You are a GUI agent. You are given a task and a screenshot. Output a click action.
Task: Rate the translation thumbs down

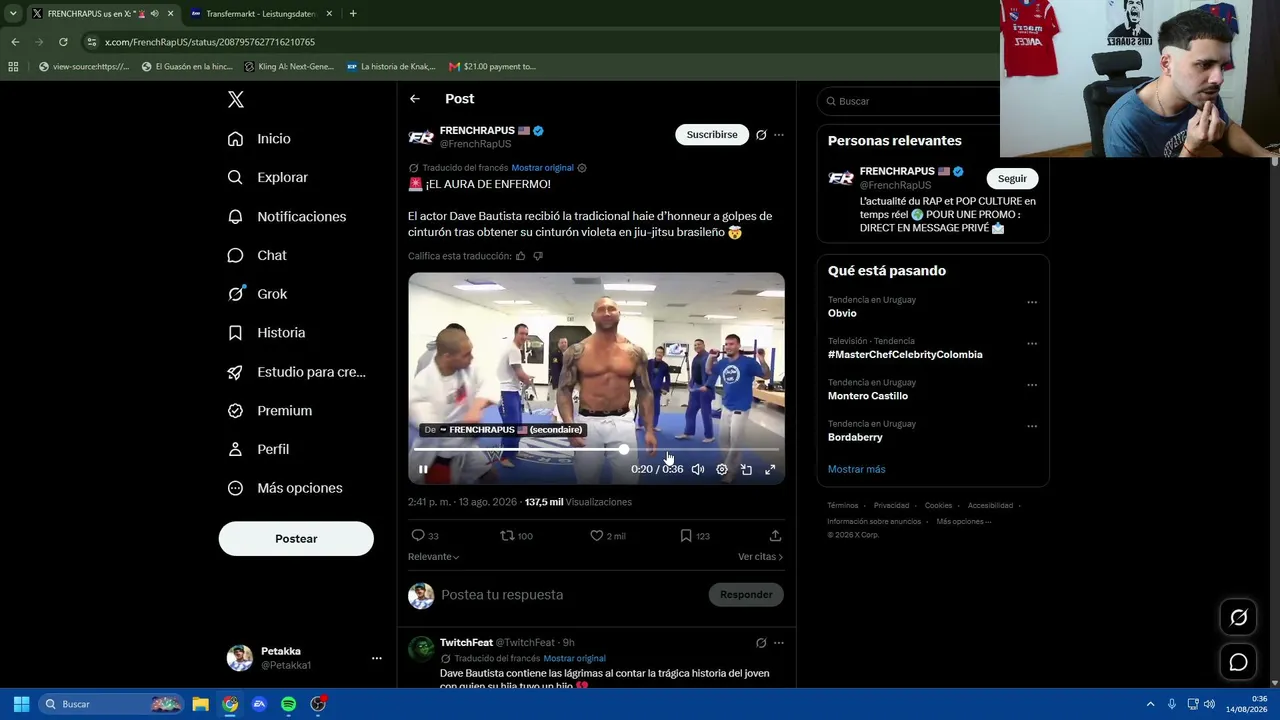pyautogui.click(x=538, y=256)
